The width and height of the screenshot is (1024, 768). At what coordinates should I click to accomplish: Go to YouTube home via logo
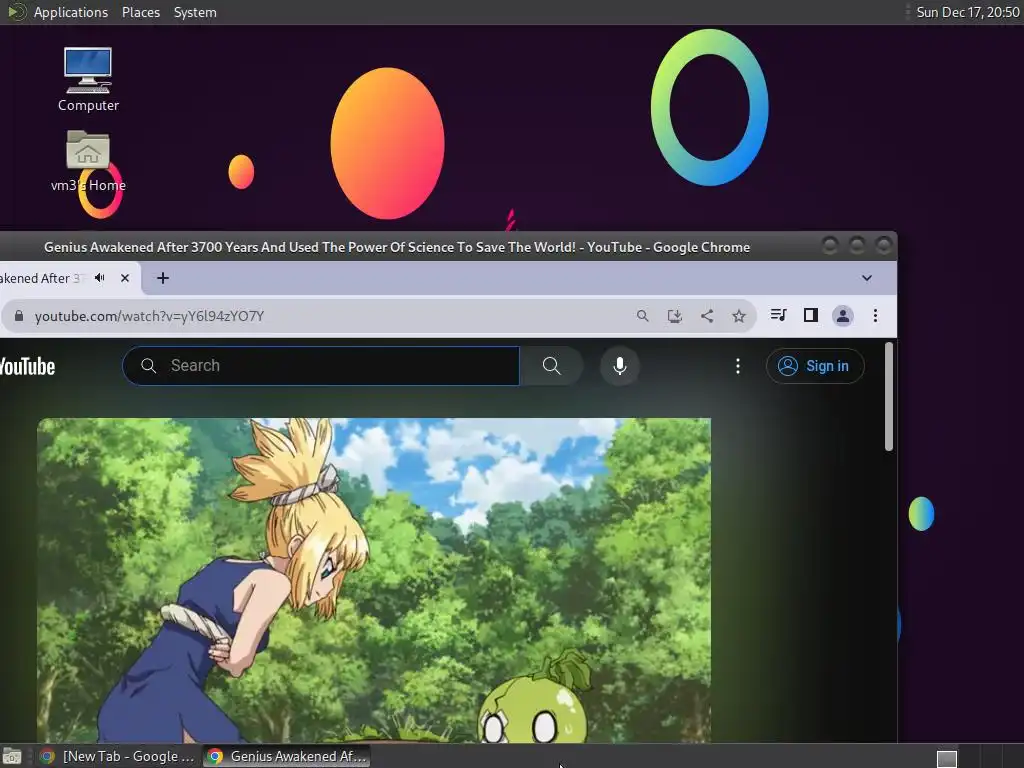point(27,366)
